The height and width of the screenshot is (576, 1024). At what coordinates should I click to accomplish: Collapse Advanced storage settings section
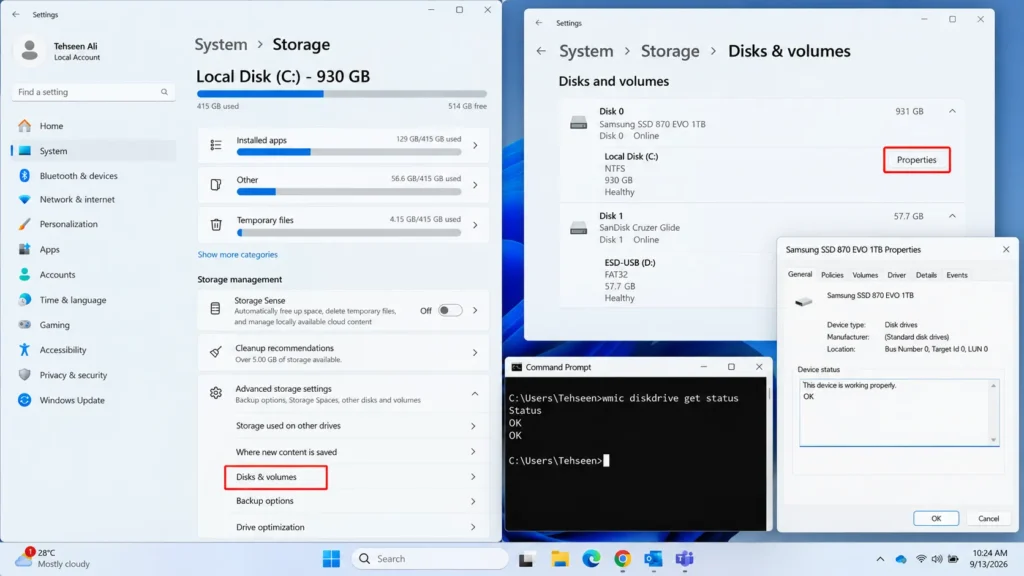click(475, 394)
